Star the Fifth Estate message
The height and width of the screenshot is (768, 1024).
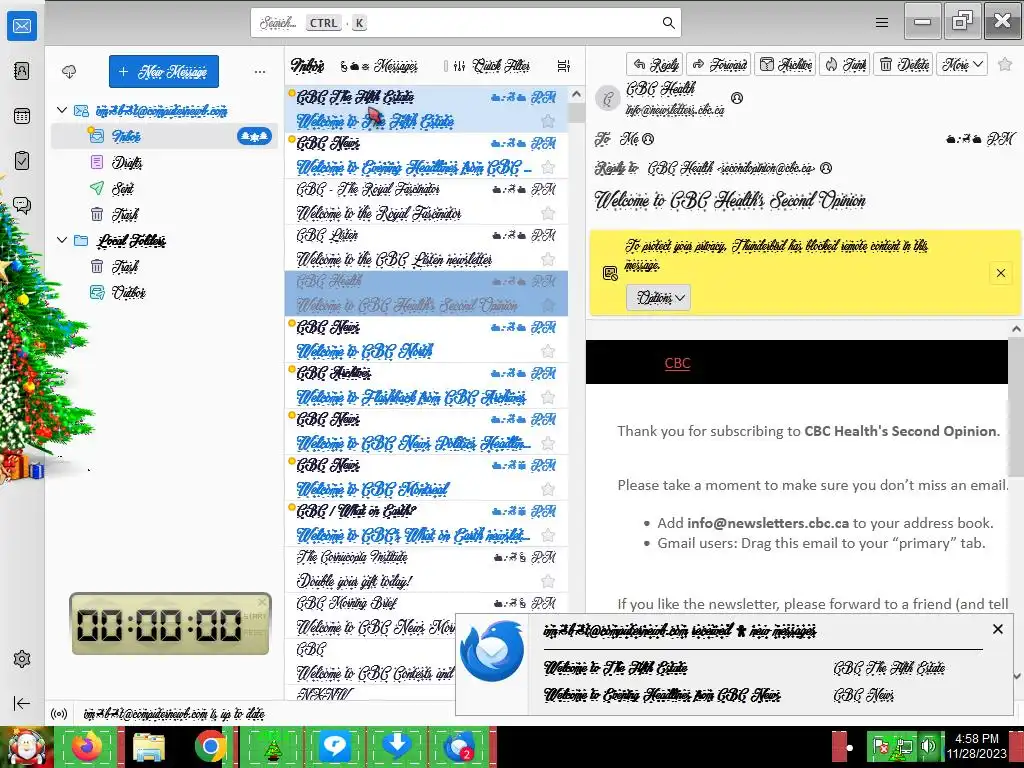(x=548, y=121)
